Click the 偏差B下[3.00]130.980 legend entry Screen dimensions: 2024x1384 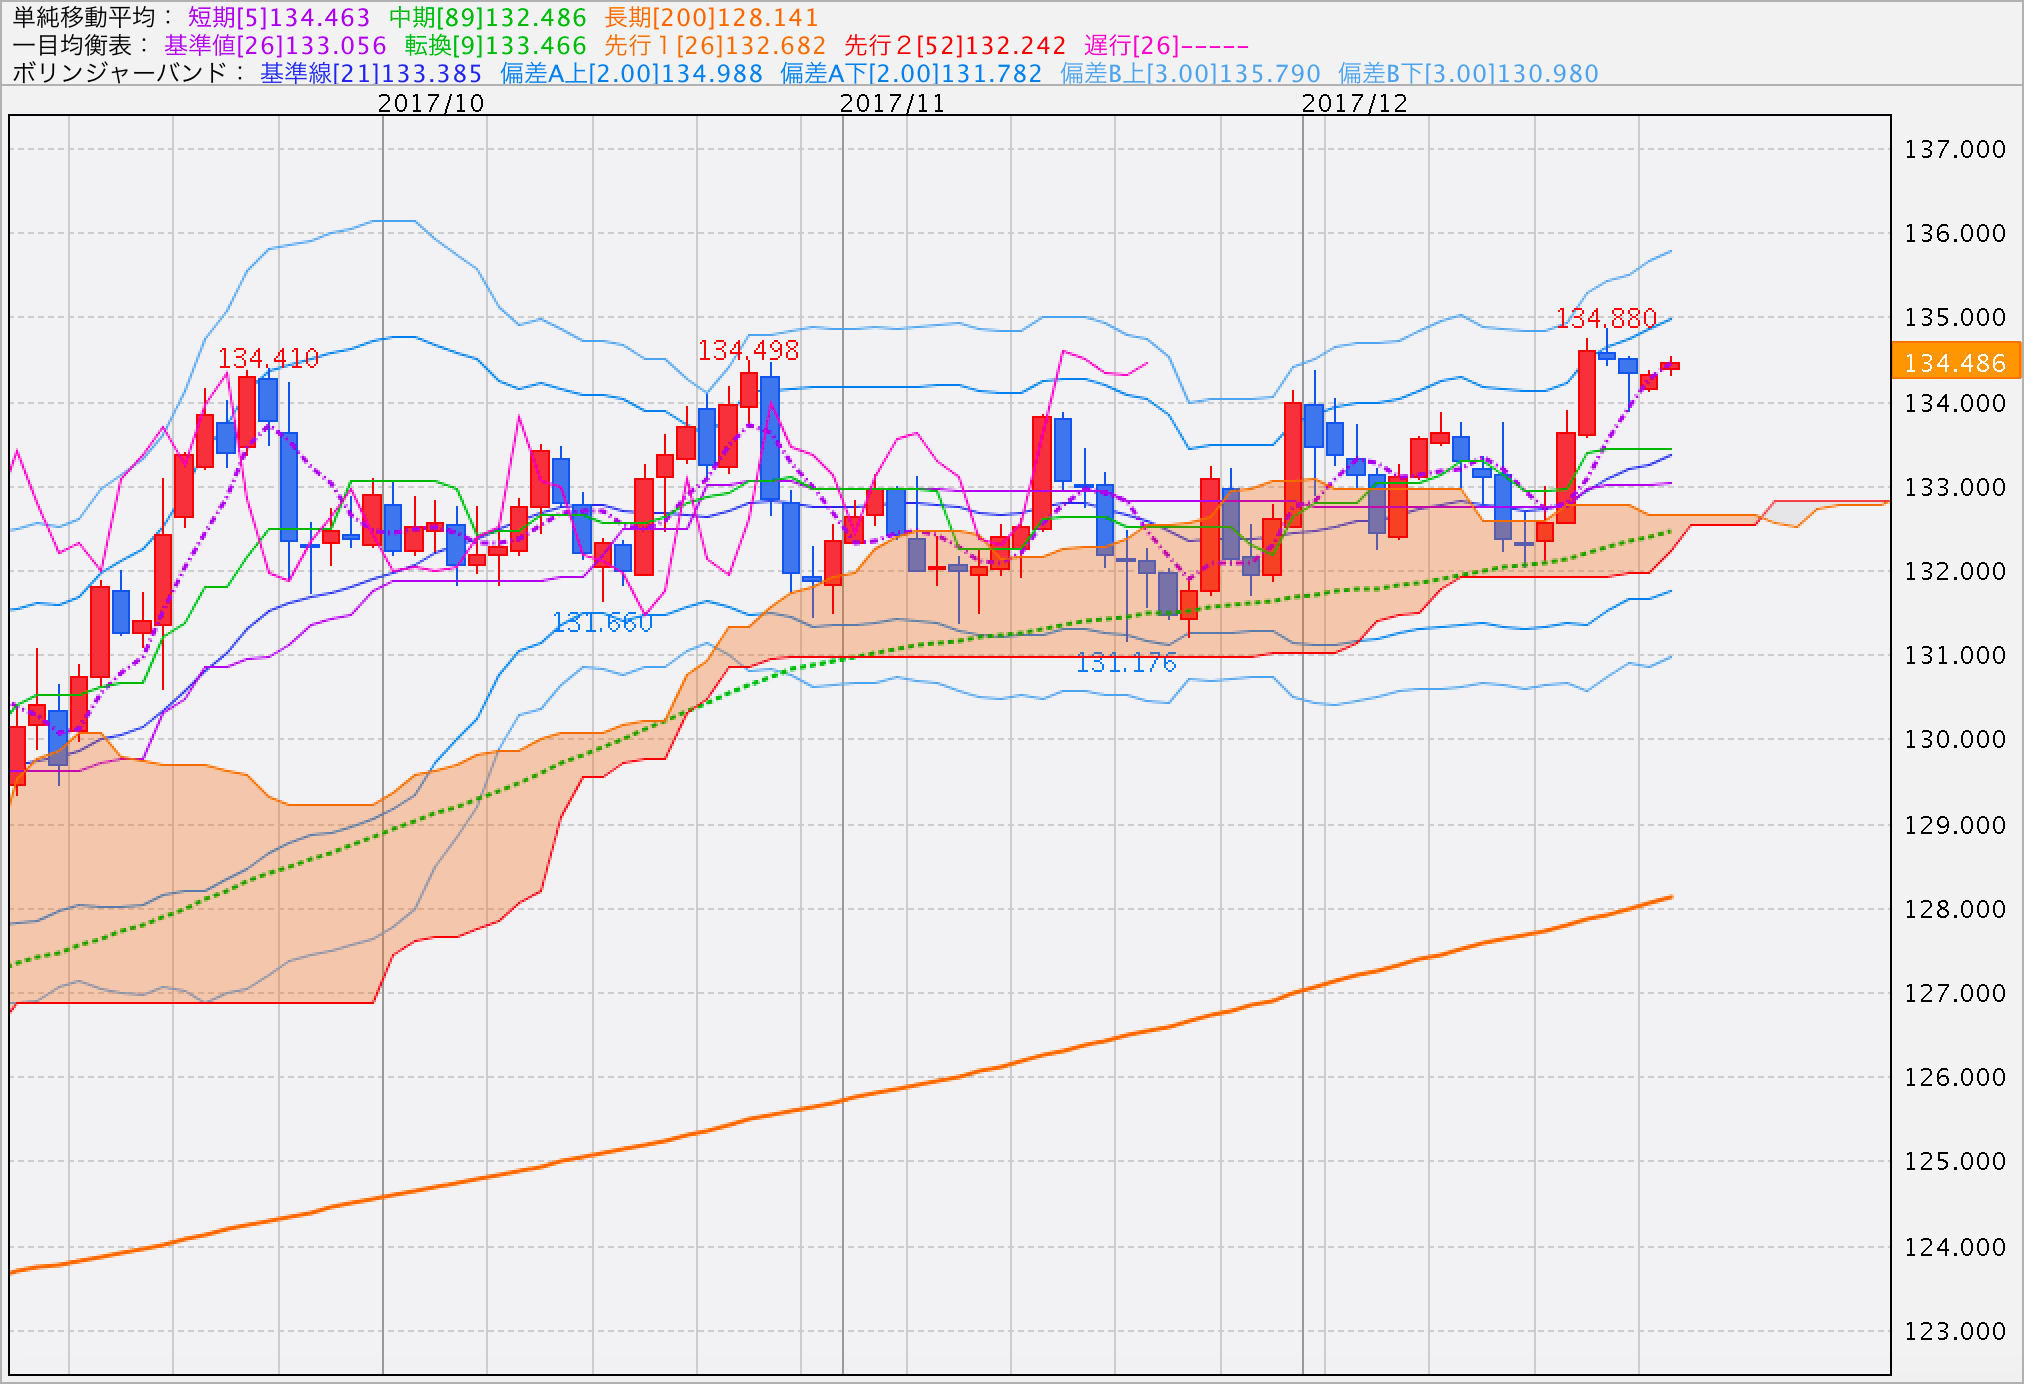click(x=1469, y=74)
